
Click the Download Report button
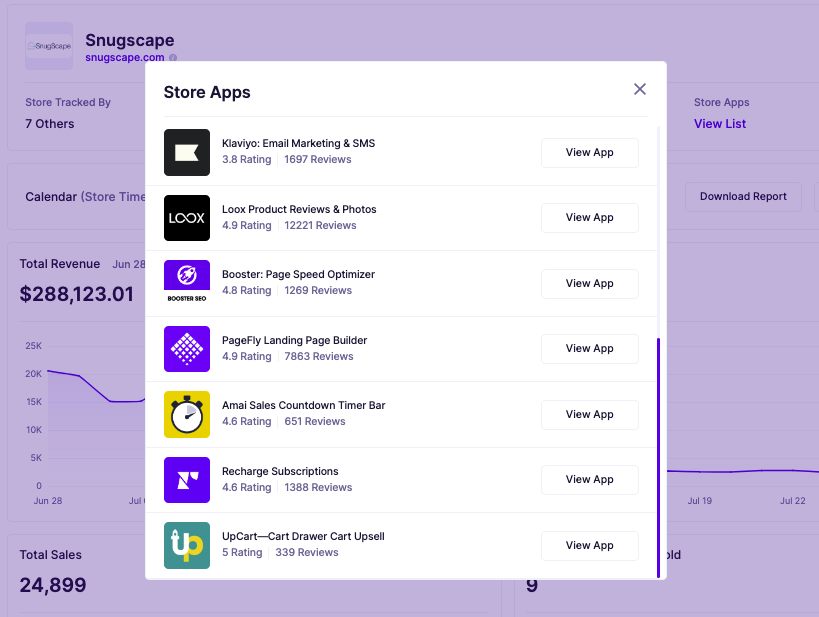tap(743, 197)
